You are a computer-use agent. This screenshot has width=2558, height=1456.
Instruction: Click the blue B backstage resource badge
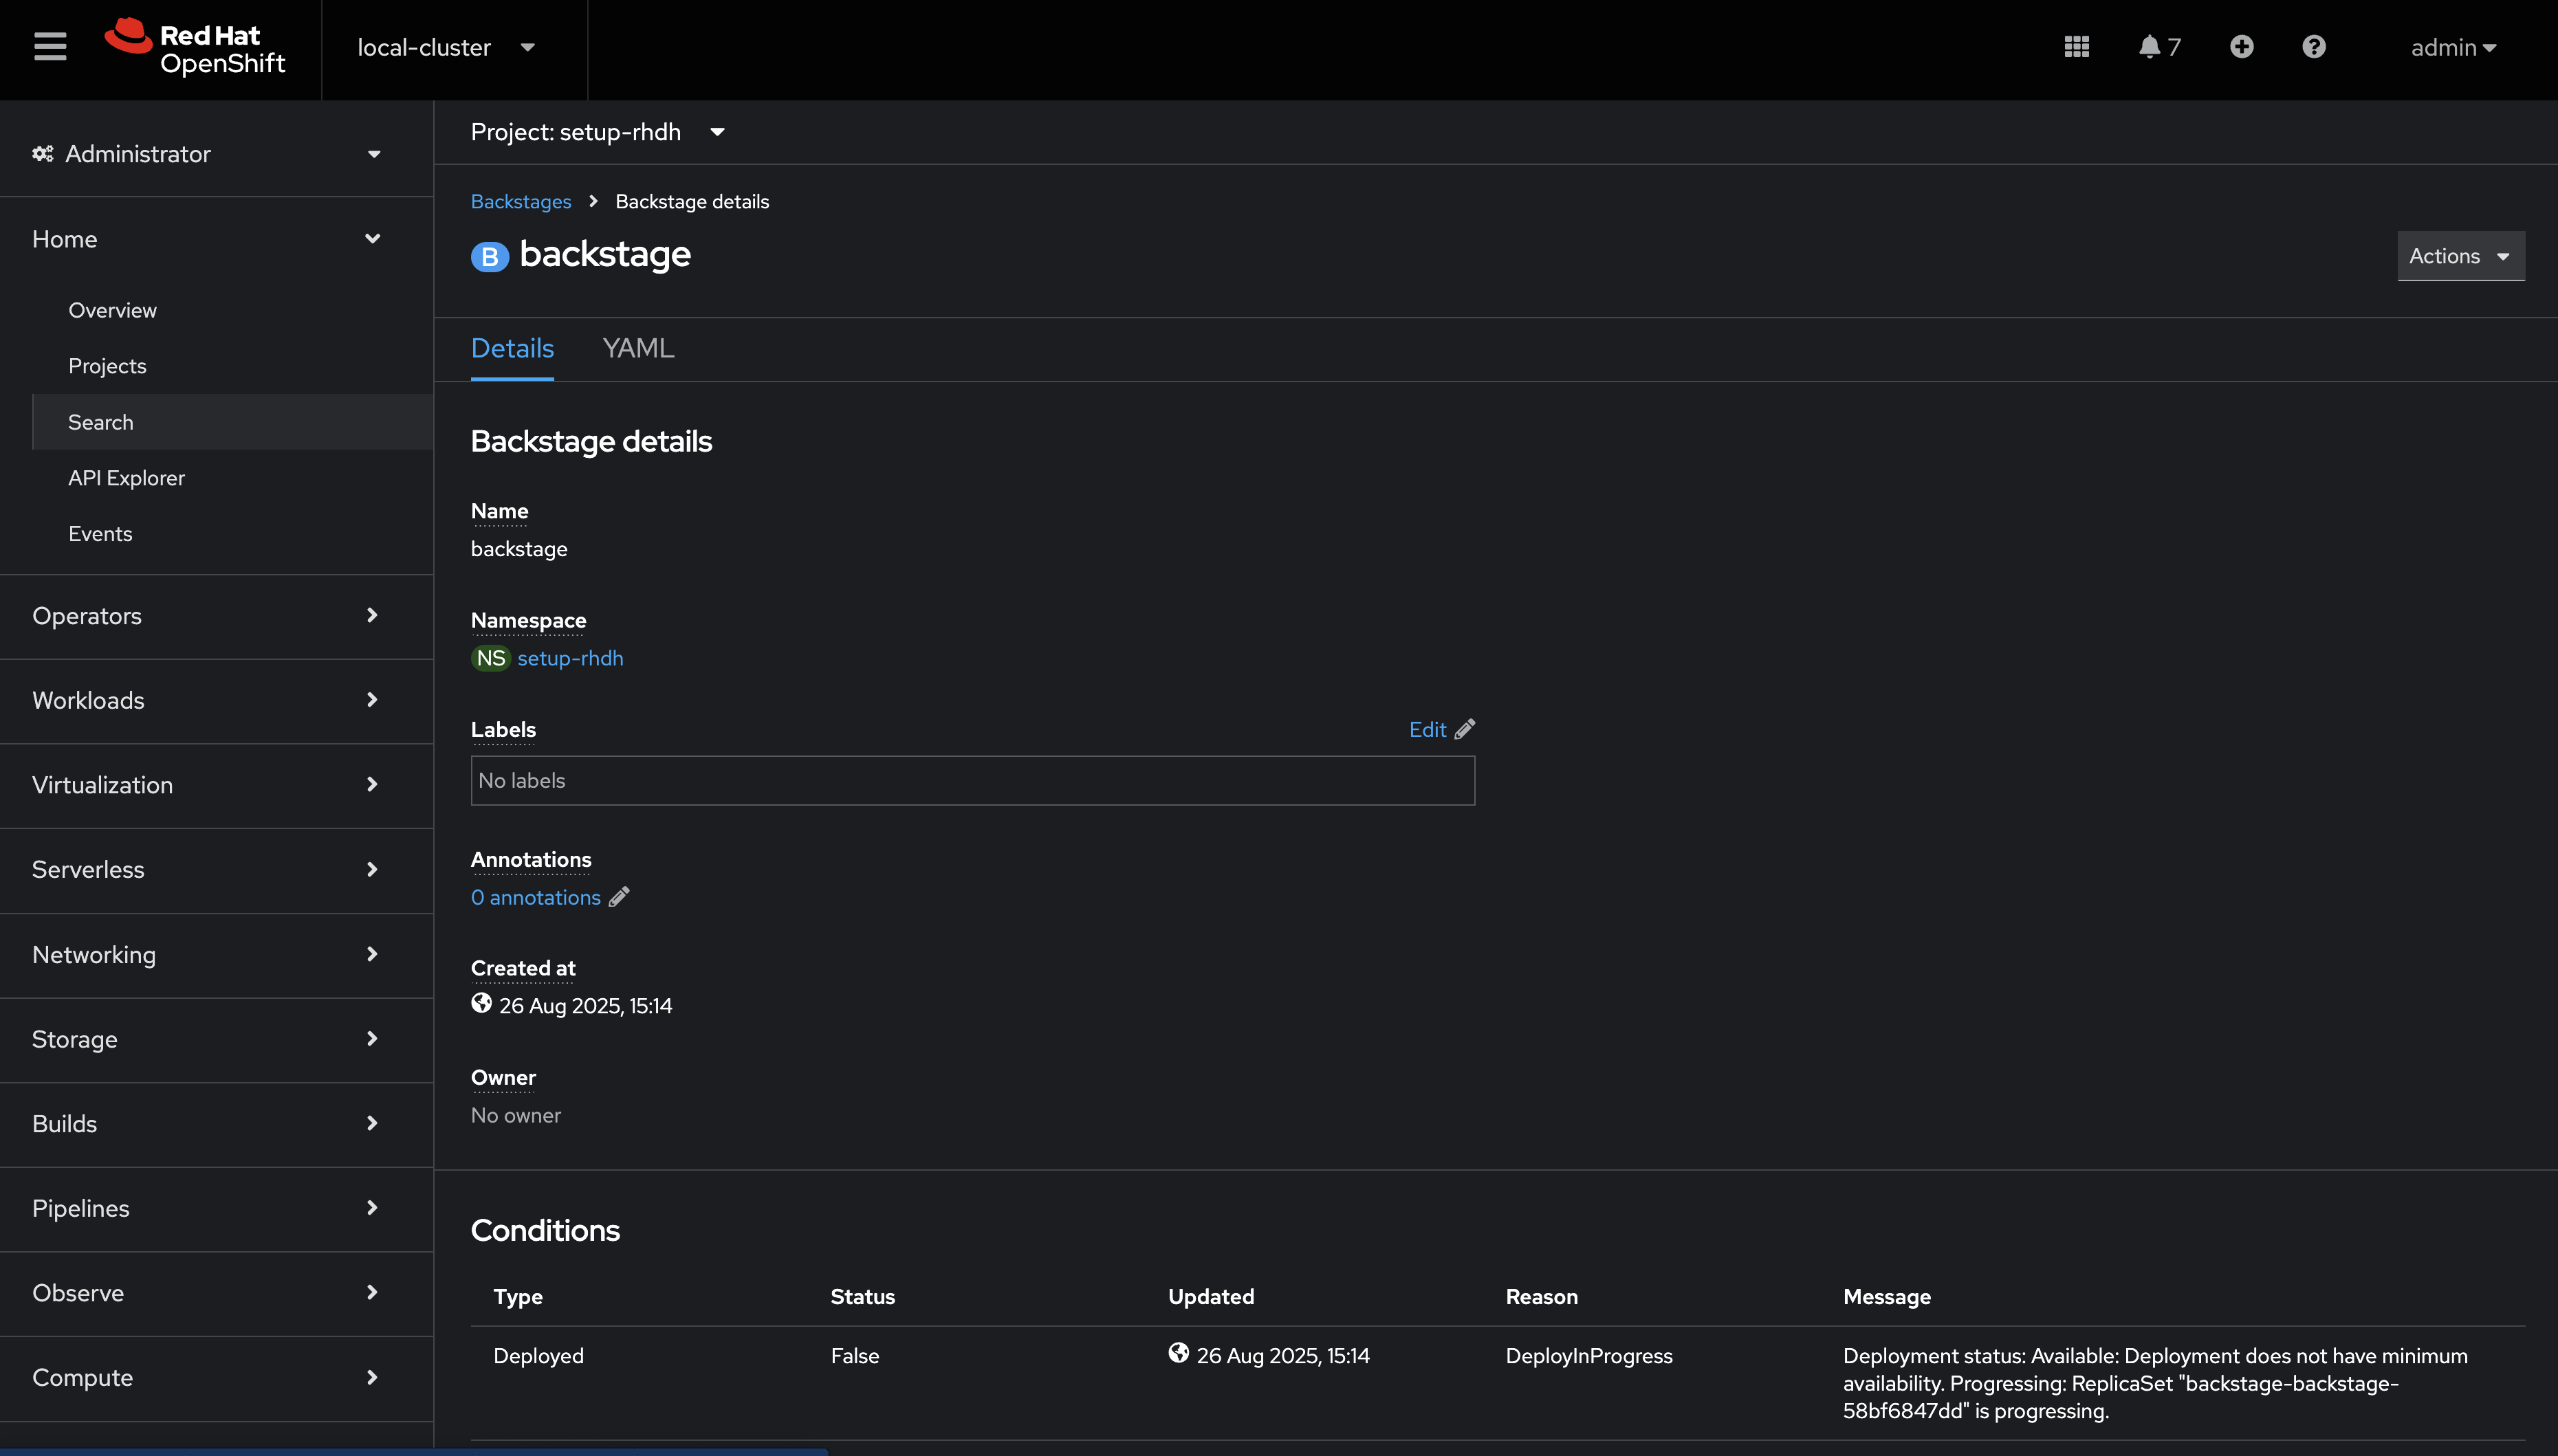(490, 257)
